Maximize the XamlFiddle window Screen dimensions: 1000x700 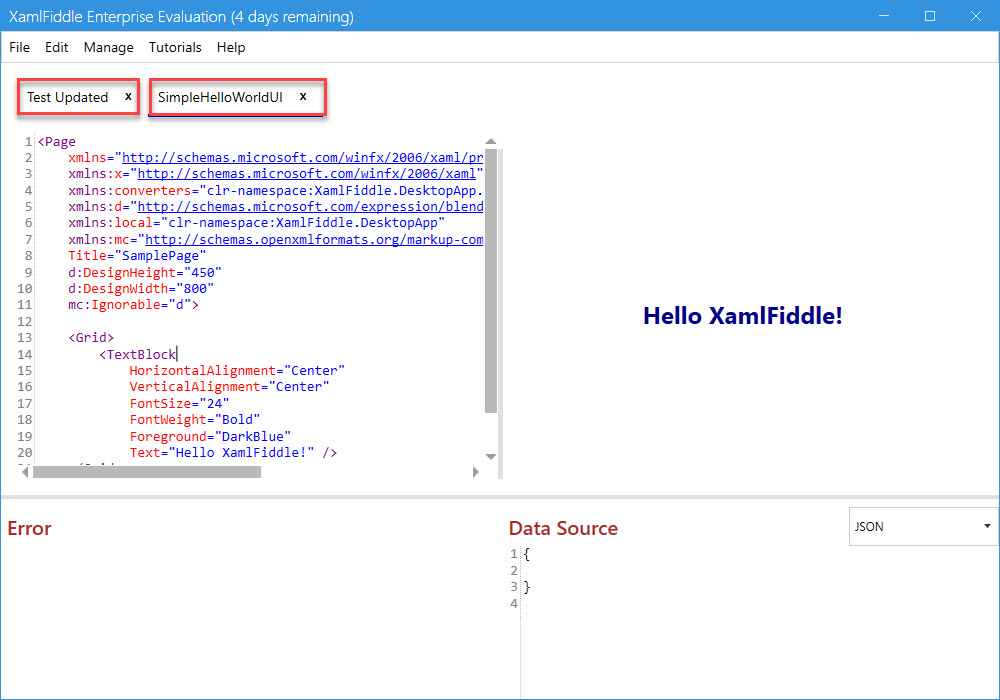coord(930,15)
